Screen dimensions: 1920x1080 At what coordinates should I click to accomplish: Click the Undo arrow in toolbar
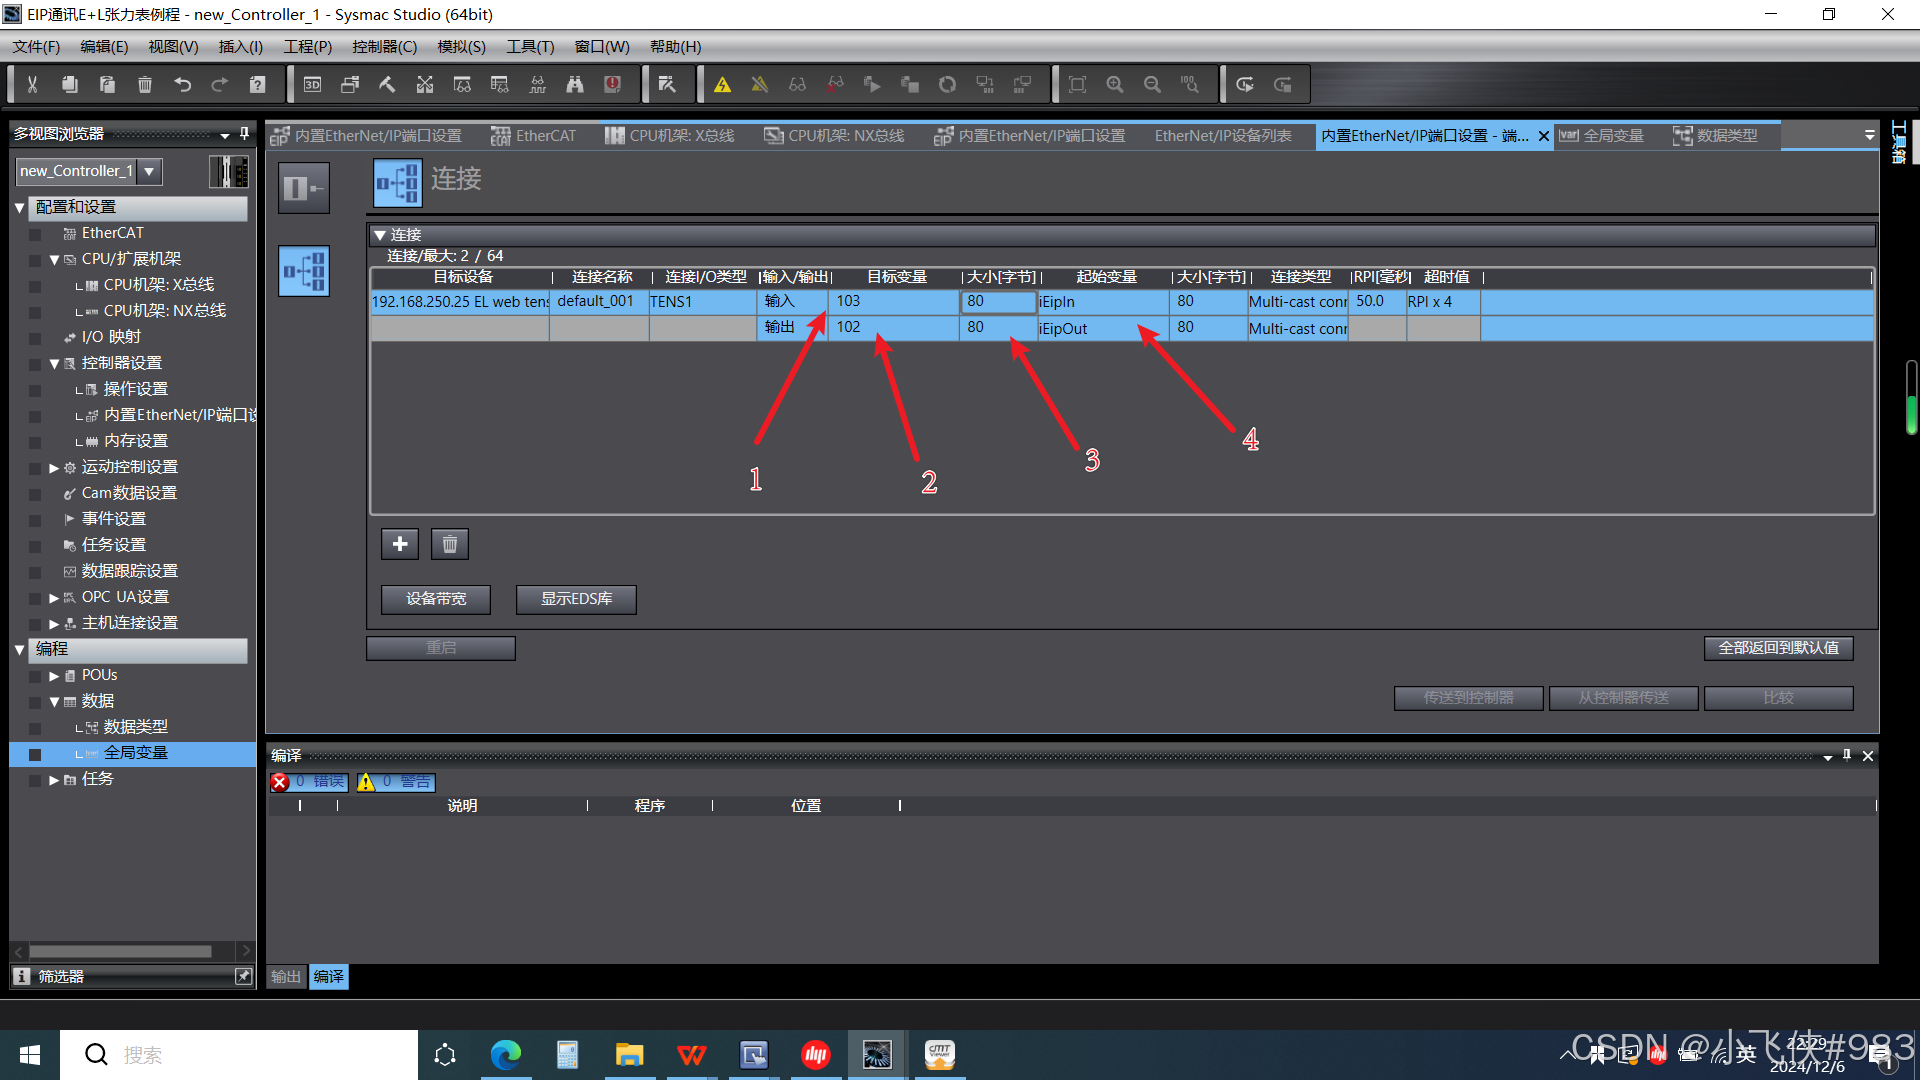pyautogui.click(x=182, y=85)
